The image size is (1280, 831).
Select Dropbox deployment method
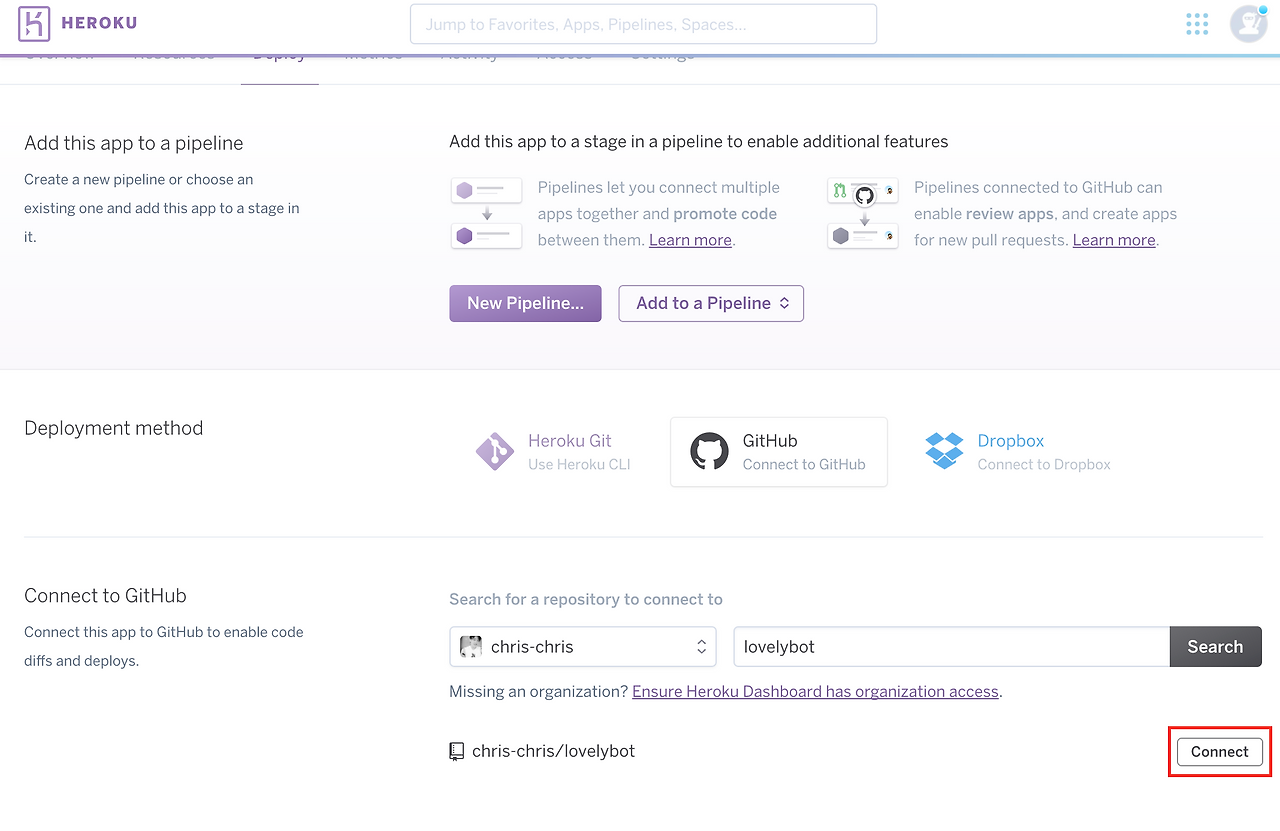click(1018, 452)
